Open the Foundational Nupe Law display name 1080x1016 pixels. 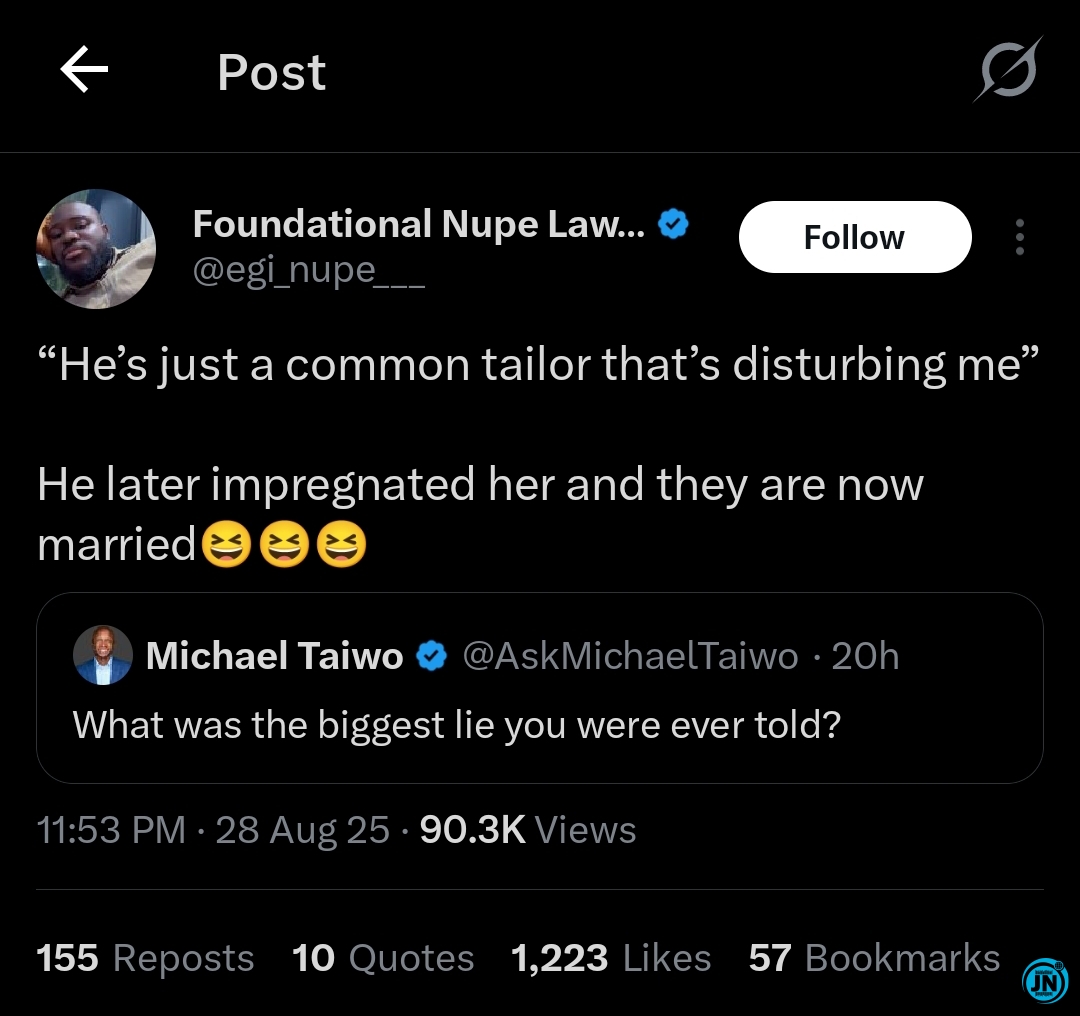419,224
